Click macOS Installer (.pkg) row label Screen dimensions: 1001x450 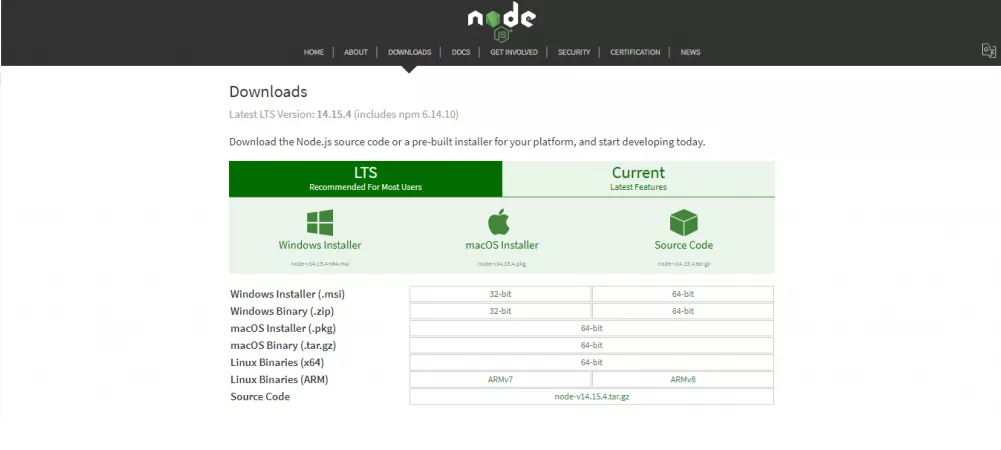(283, 328)
